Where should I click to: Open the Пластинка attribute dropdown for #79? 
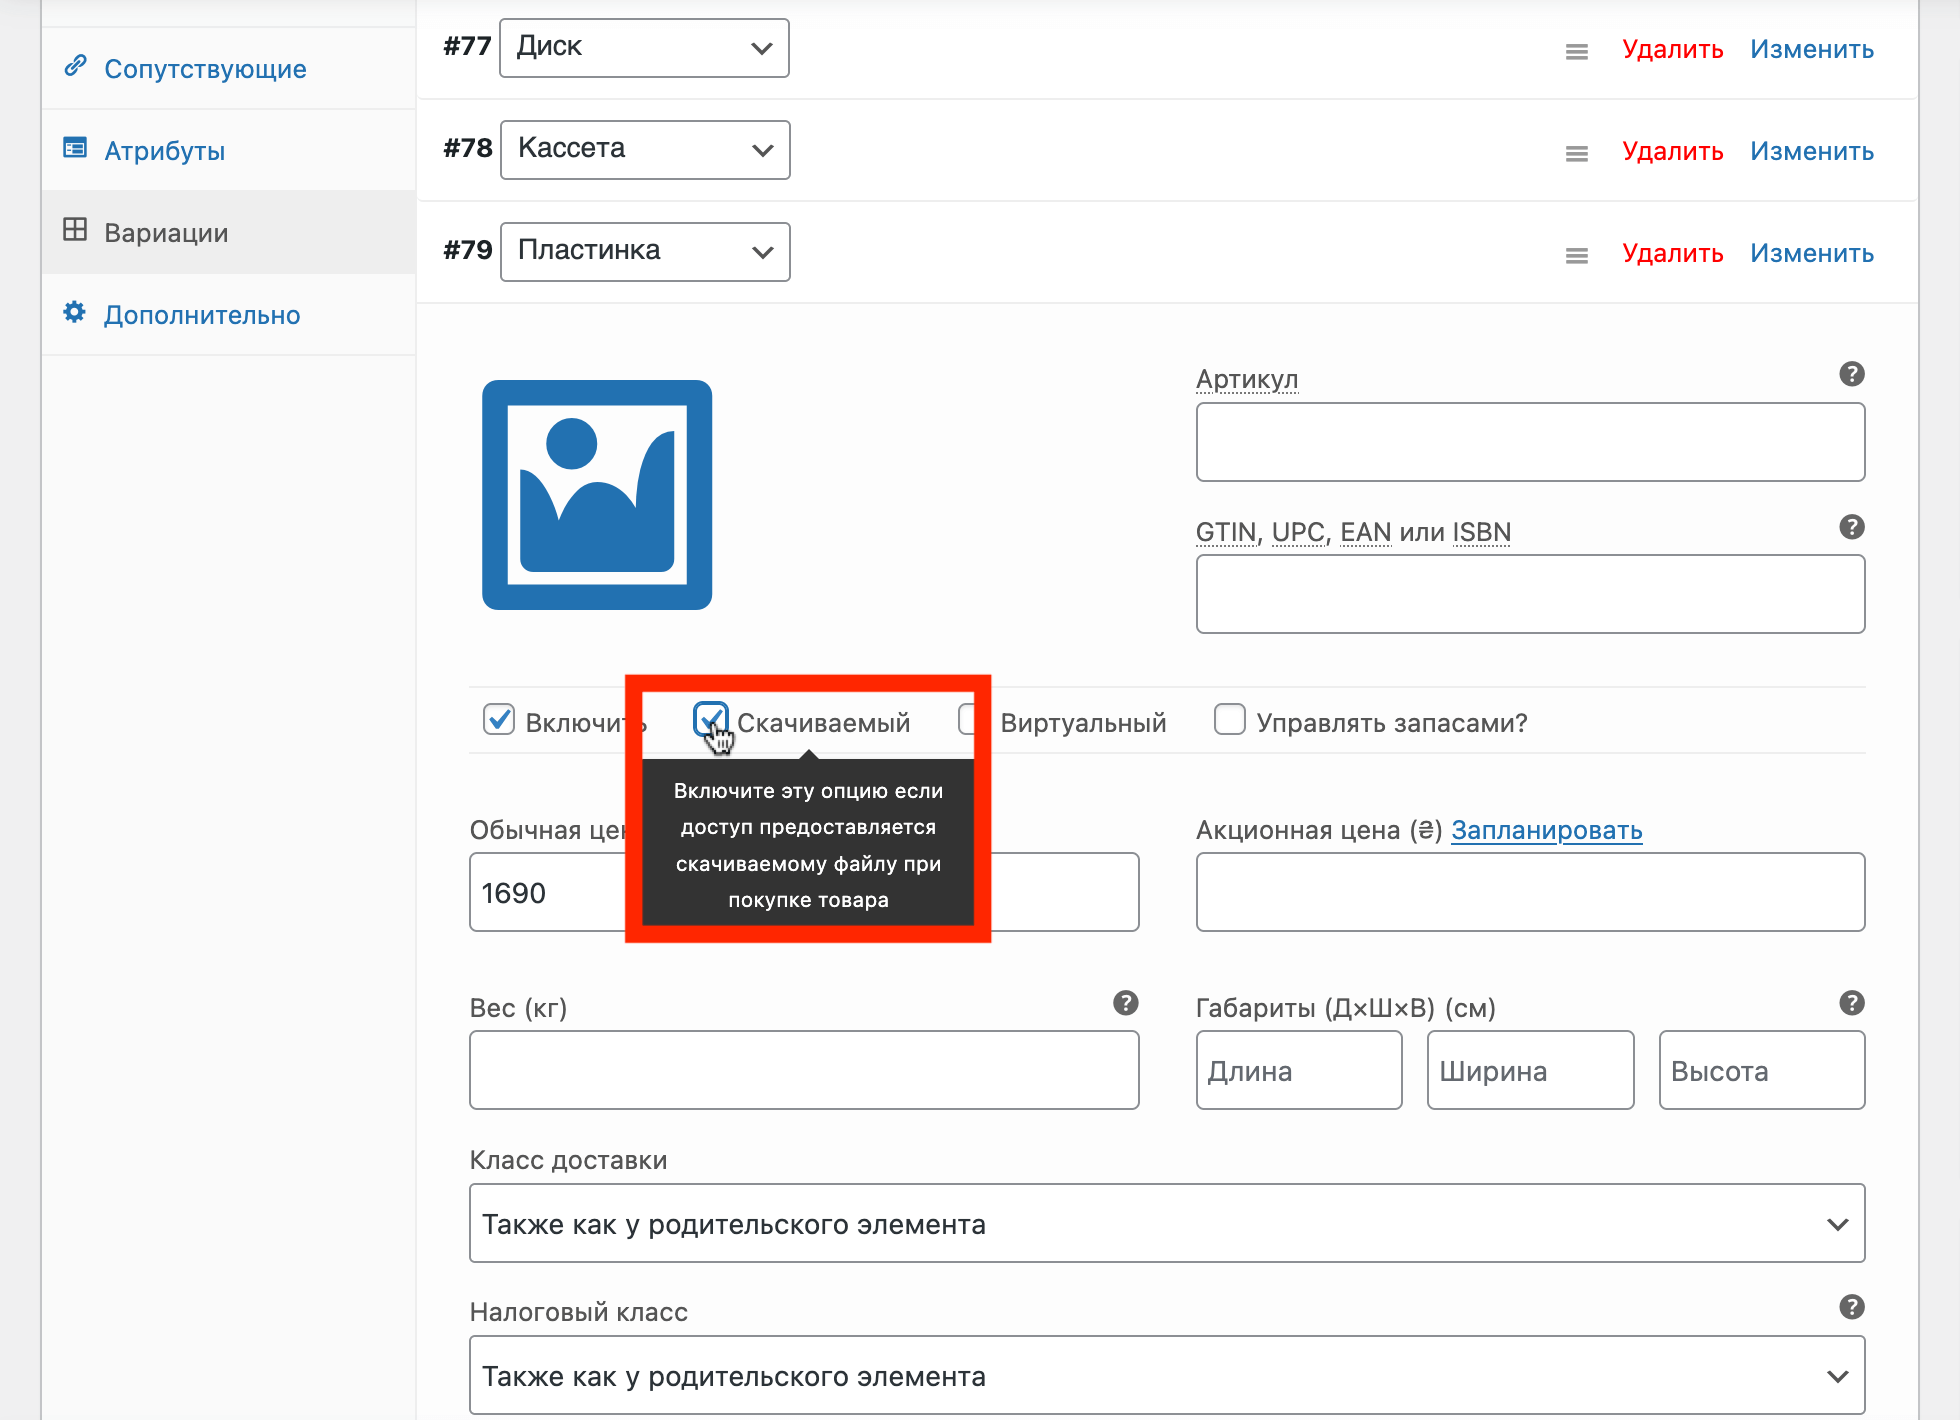click(x=645, y=252)
